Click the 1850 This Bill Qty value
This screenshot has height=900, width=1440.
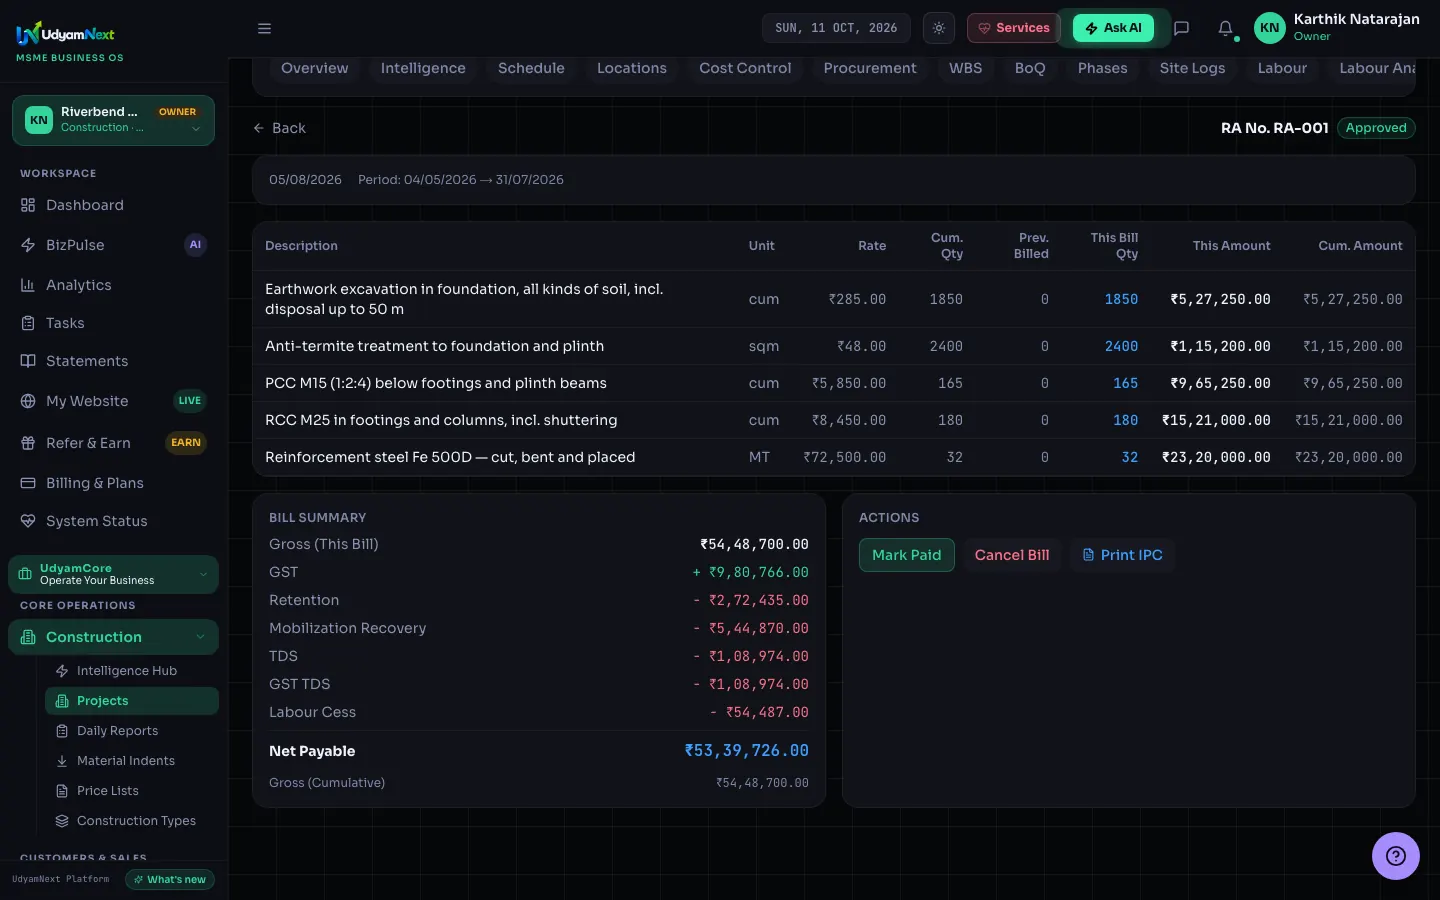pyautogui.click(x=1121, y=299)
